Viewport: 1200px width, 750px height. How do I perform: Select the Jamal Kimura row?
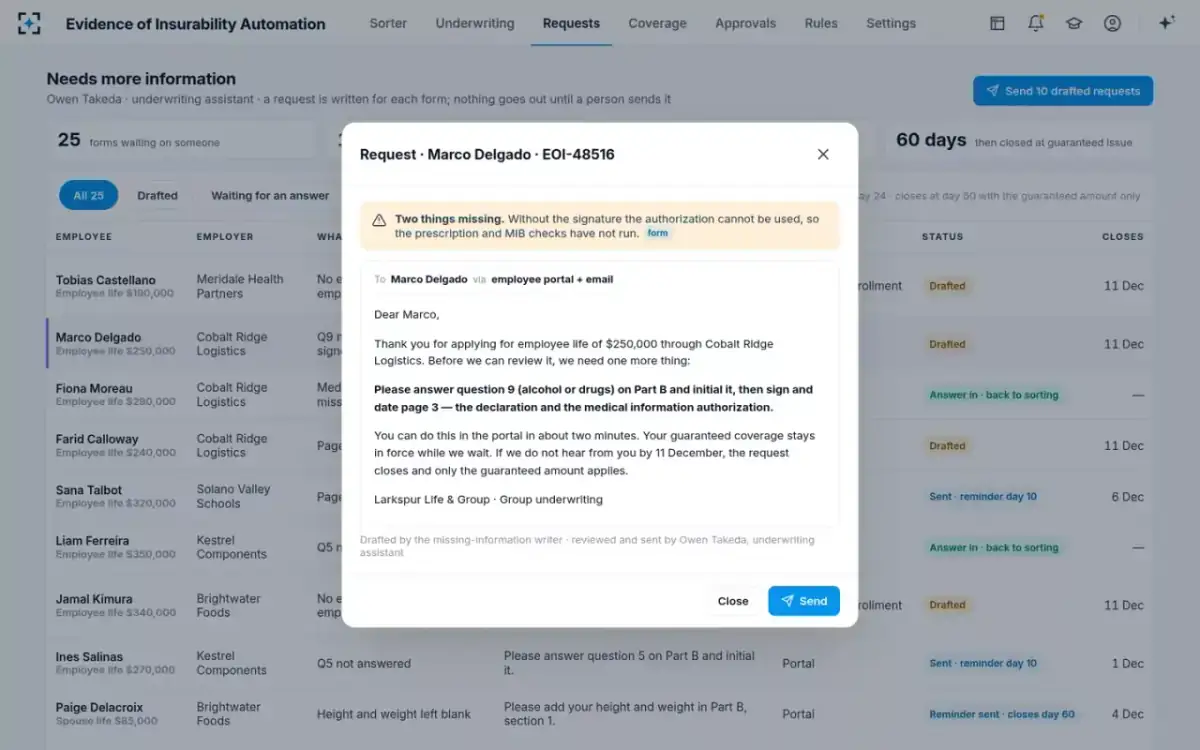(x=600, y=605)
